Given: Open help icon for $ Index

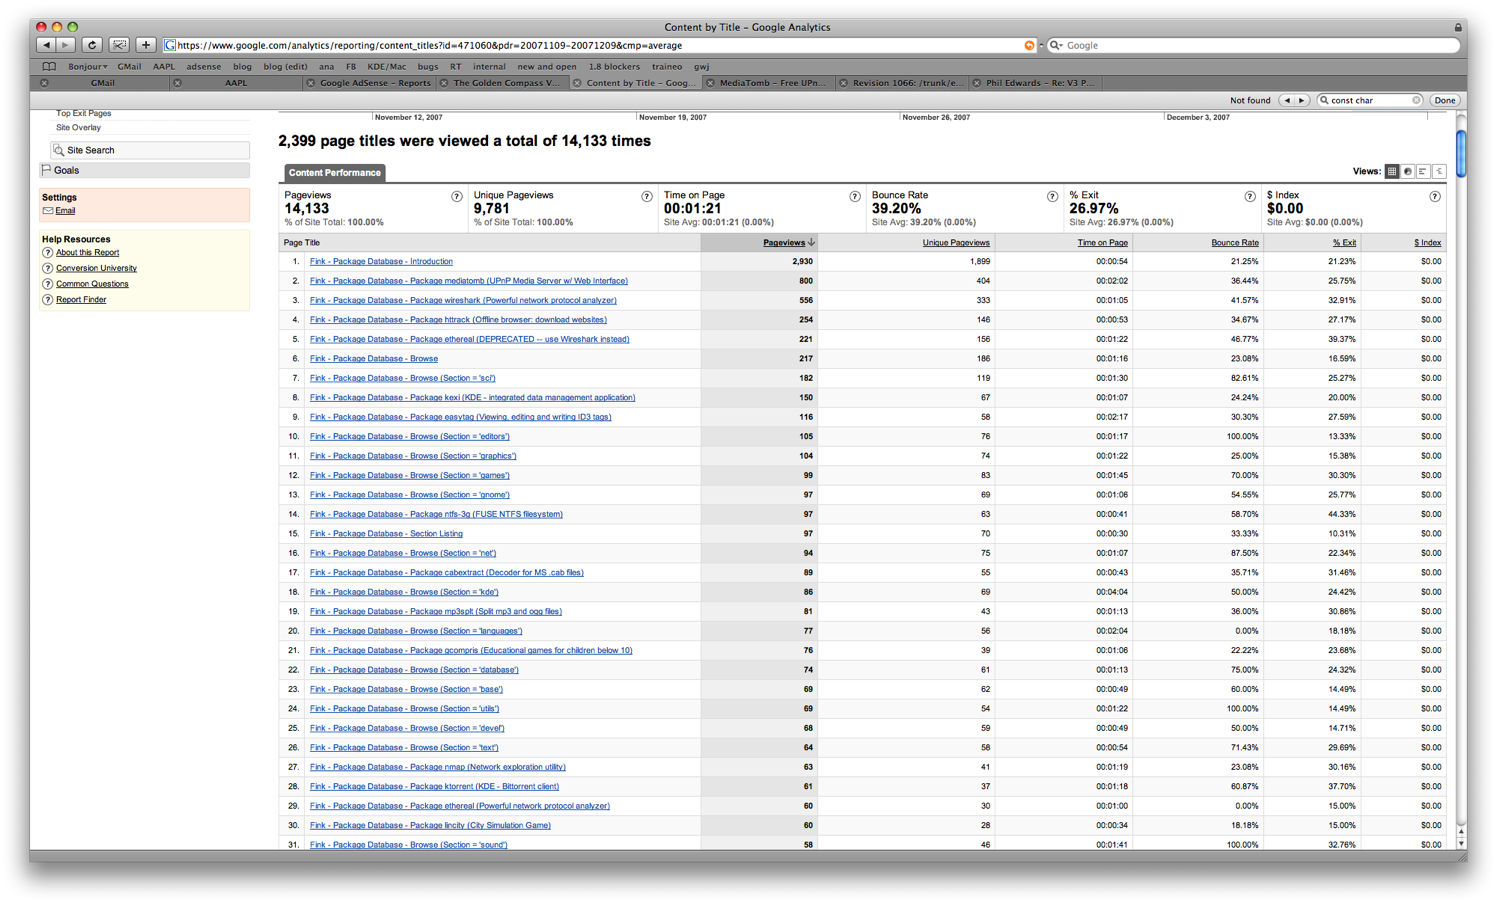Looking at the screenshot, I should [x=1435, y=197].
